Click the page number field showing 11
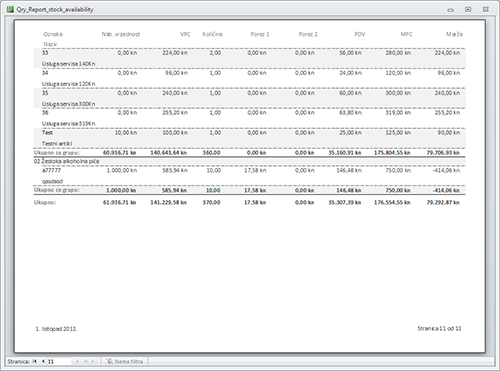Viewport: 500px width, 371px height. pos(59,361)
